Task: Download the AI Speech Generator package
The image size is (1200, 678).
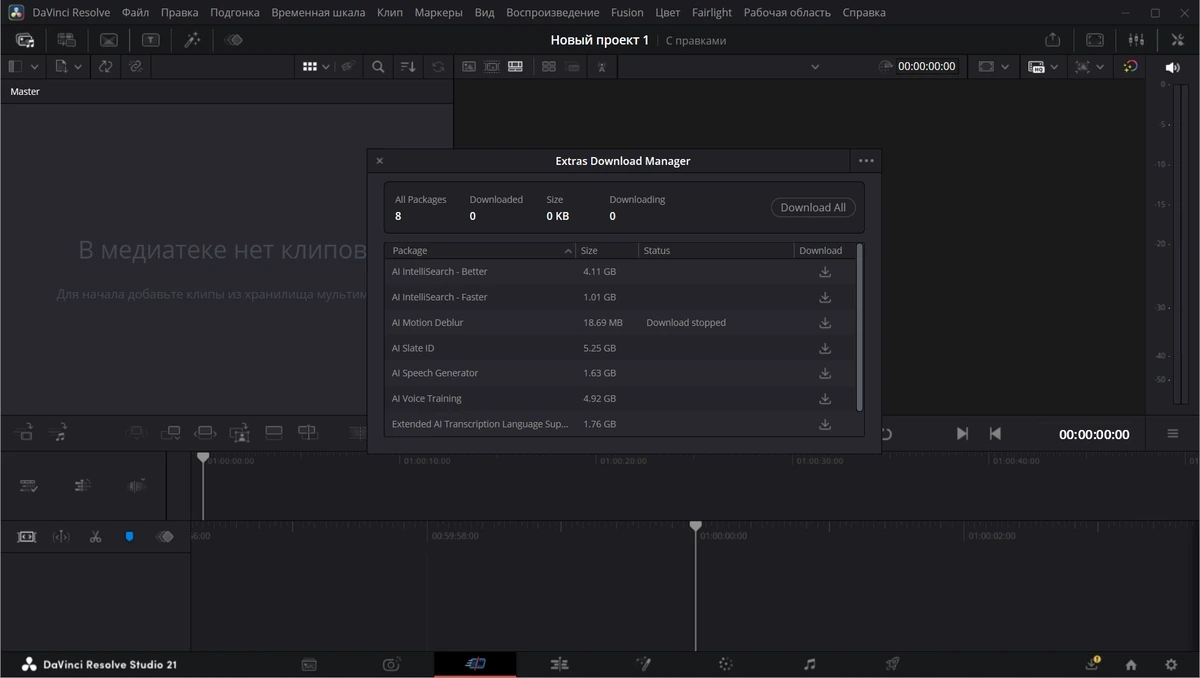Action: click(825, 373)
